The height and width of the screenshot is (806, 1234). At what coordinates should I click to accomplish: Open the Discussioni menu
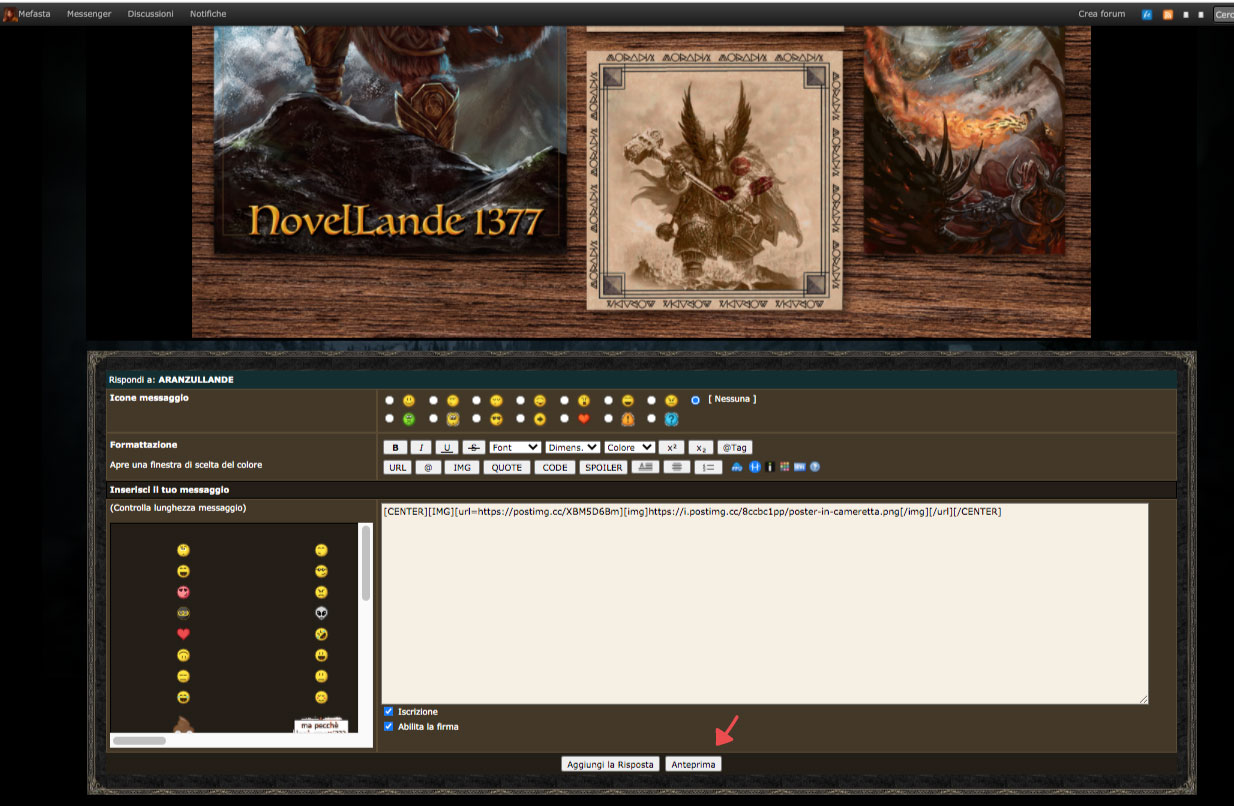click(150, 14)
